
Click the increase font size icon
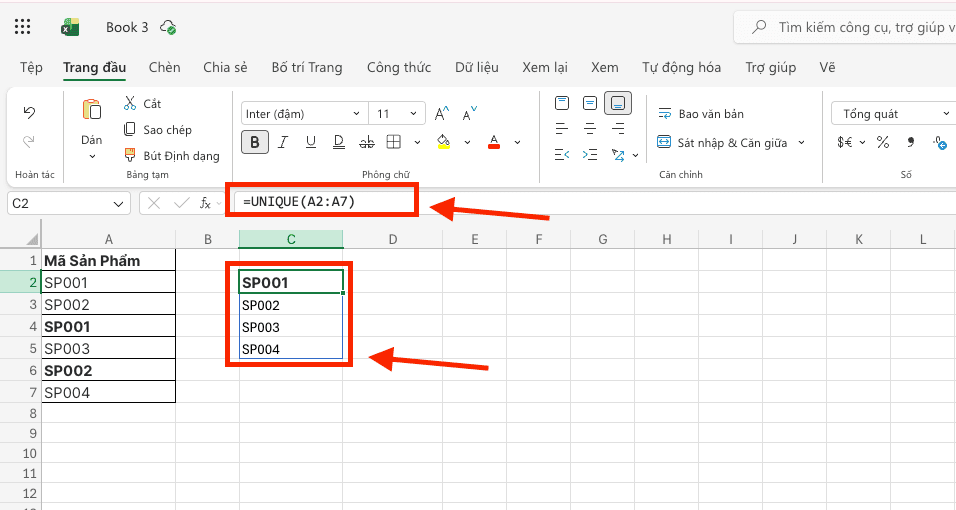(442, 114)
